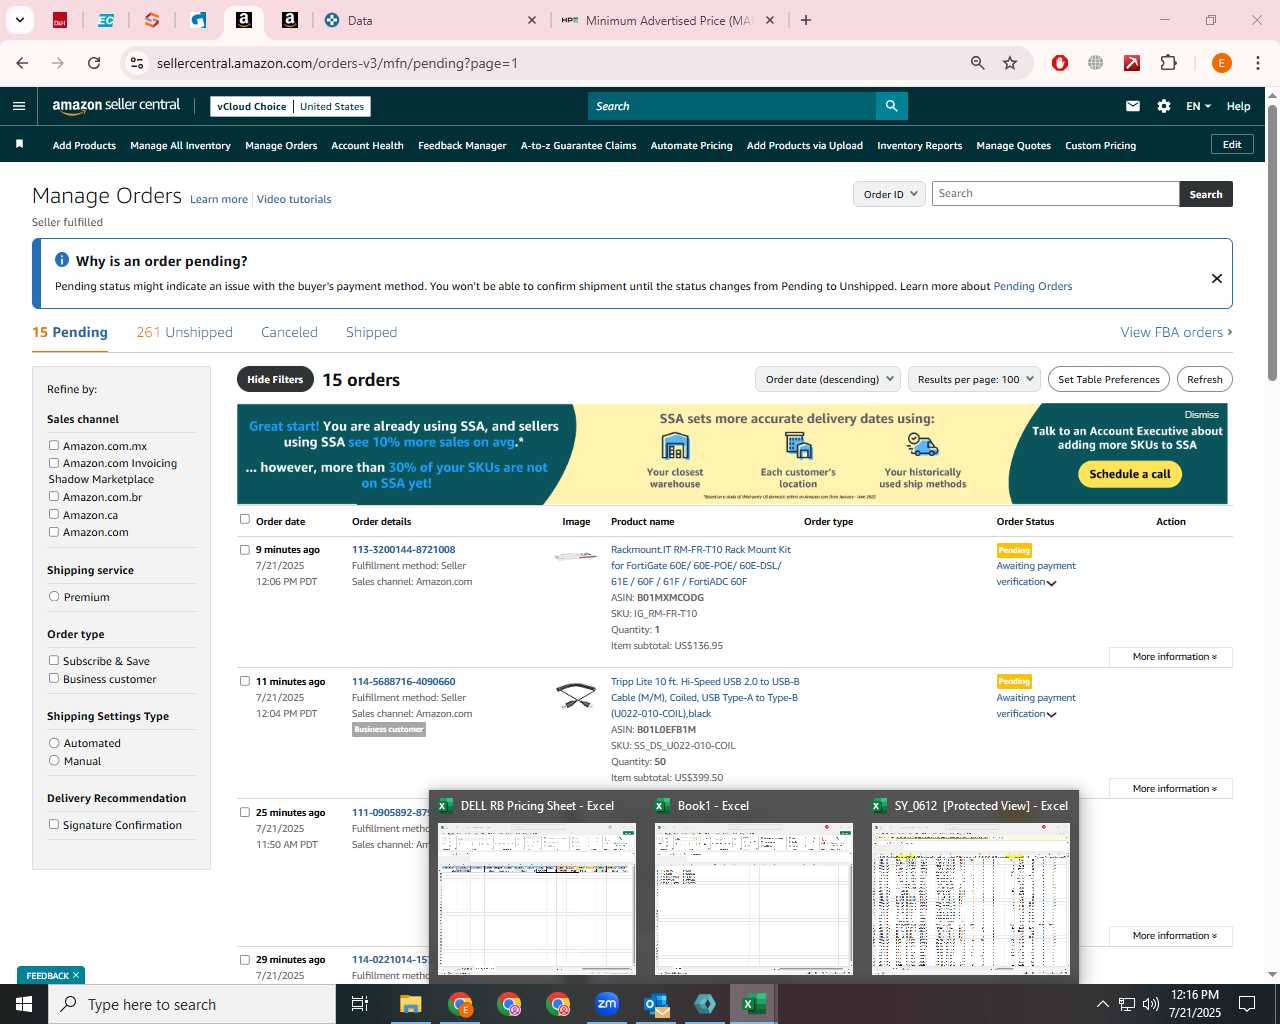
Task: Open the mail messages icon
Action: click(x=1133, y=106)
